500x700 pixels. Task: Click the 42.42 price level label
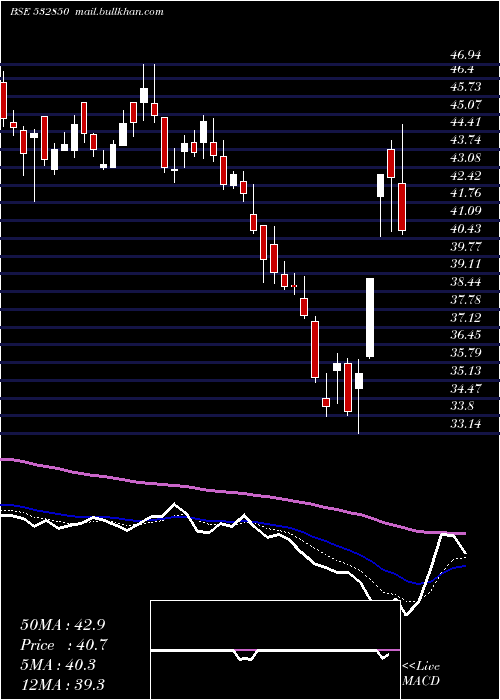pos(466,175)
